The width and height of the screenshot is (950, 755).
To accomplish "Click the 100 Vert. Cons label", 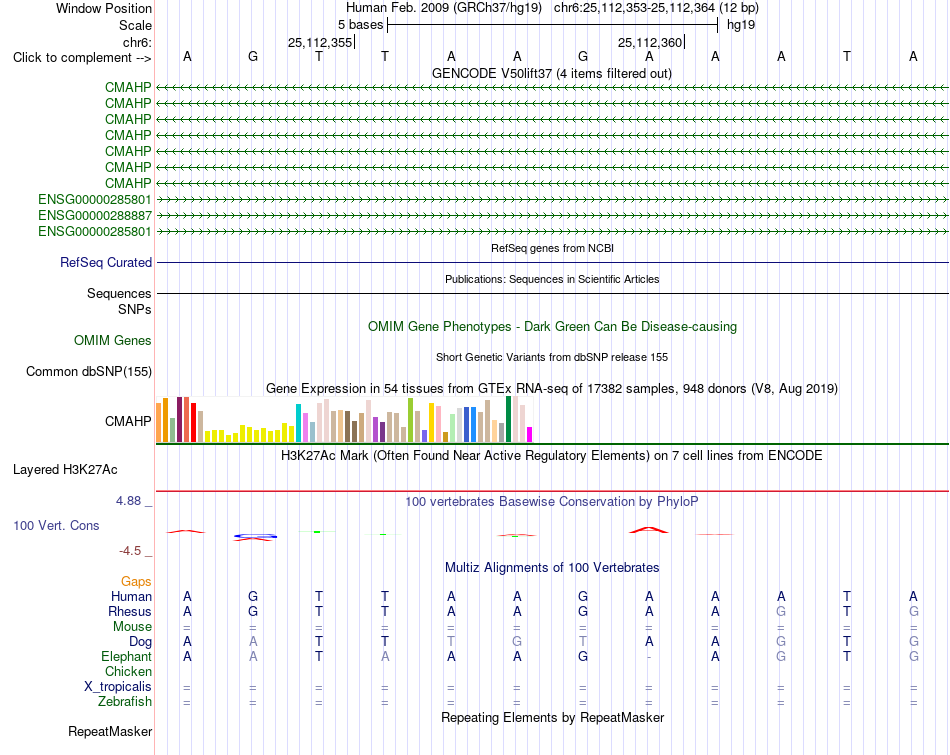I will point(56,525).
